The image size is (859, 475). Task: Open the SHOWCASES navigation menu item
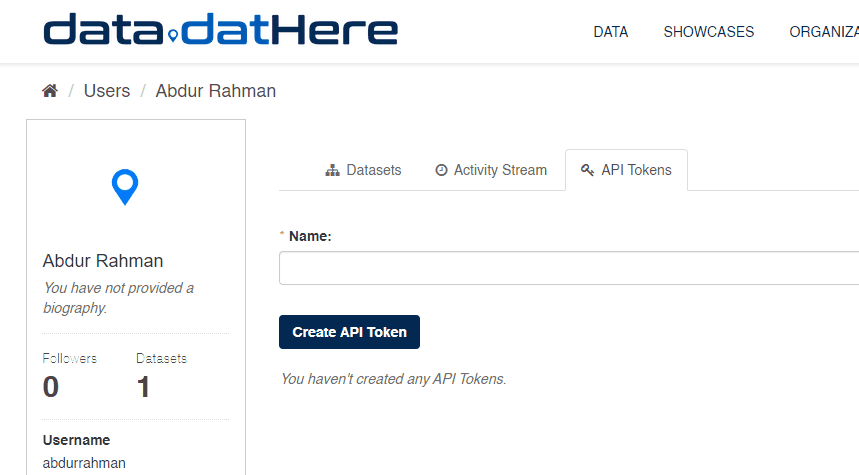[708, 32]
